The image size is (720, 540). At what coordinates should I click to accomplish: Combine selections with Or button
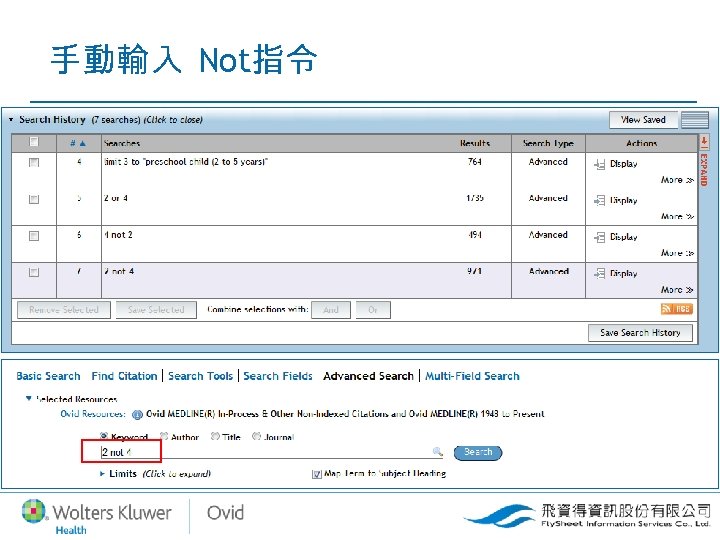click(x=373, y=310)
